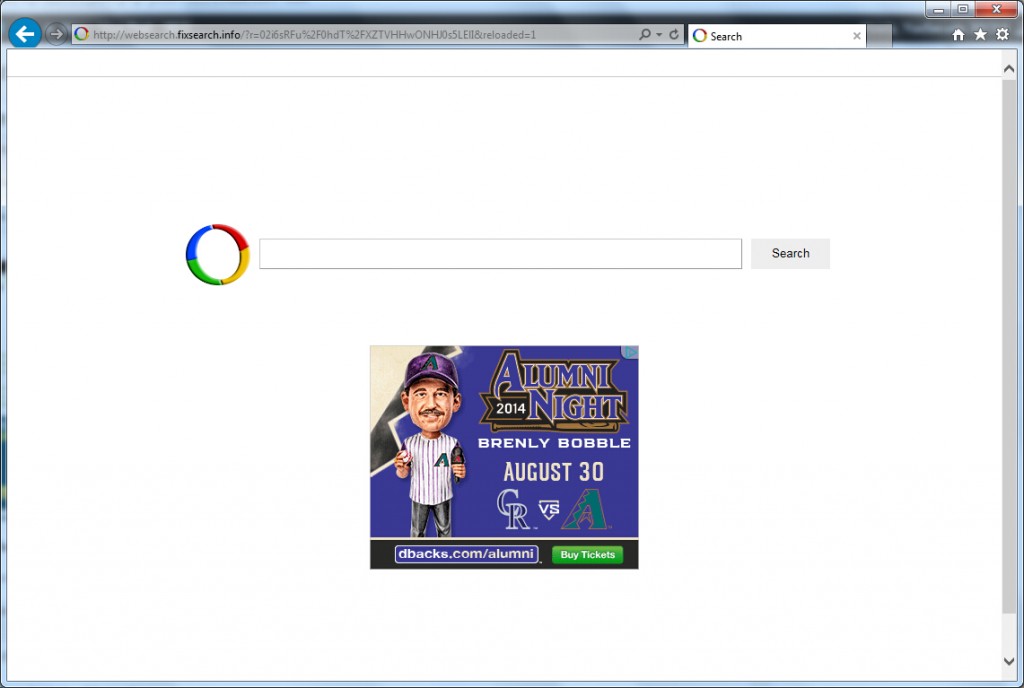Click the AUGUST 30 text in ad
Screen dimensions: 1024x688
[x=553, y=472]
